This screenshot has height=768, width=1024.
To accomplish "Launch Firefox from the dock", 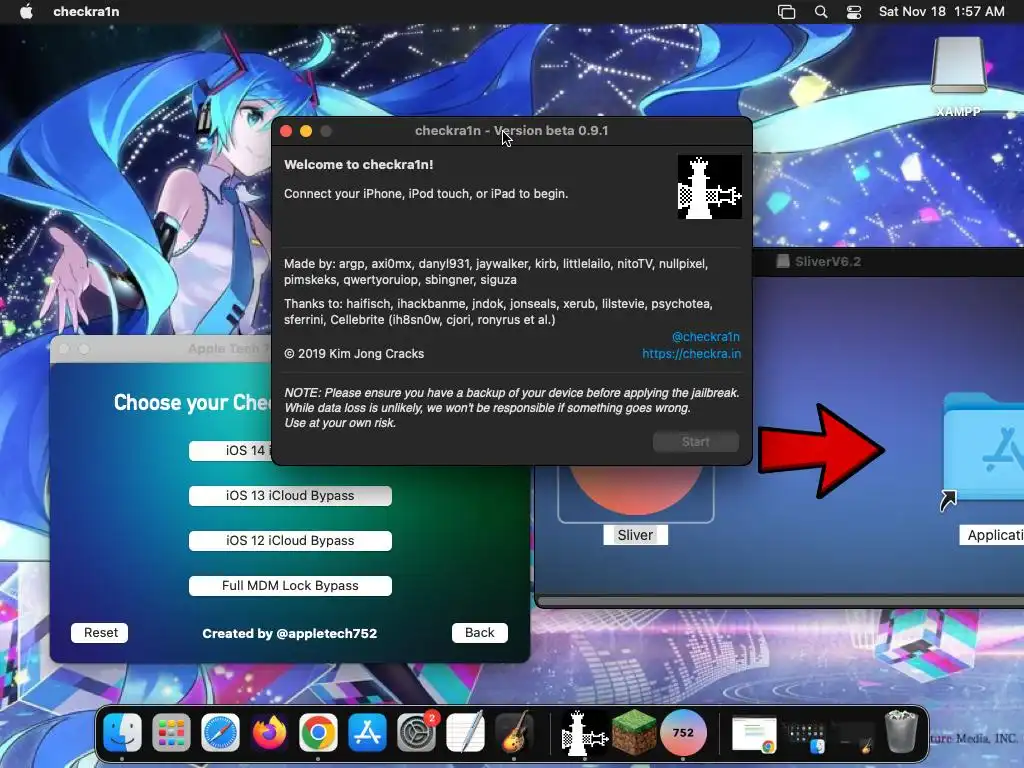I will click(x=269, y=732).
